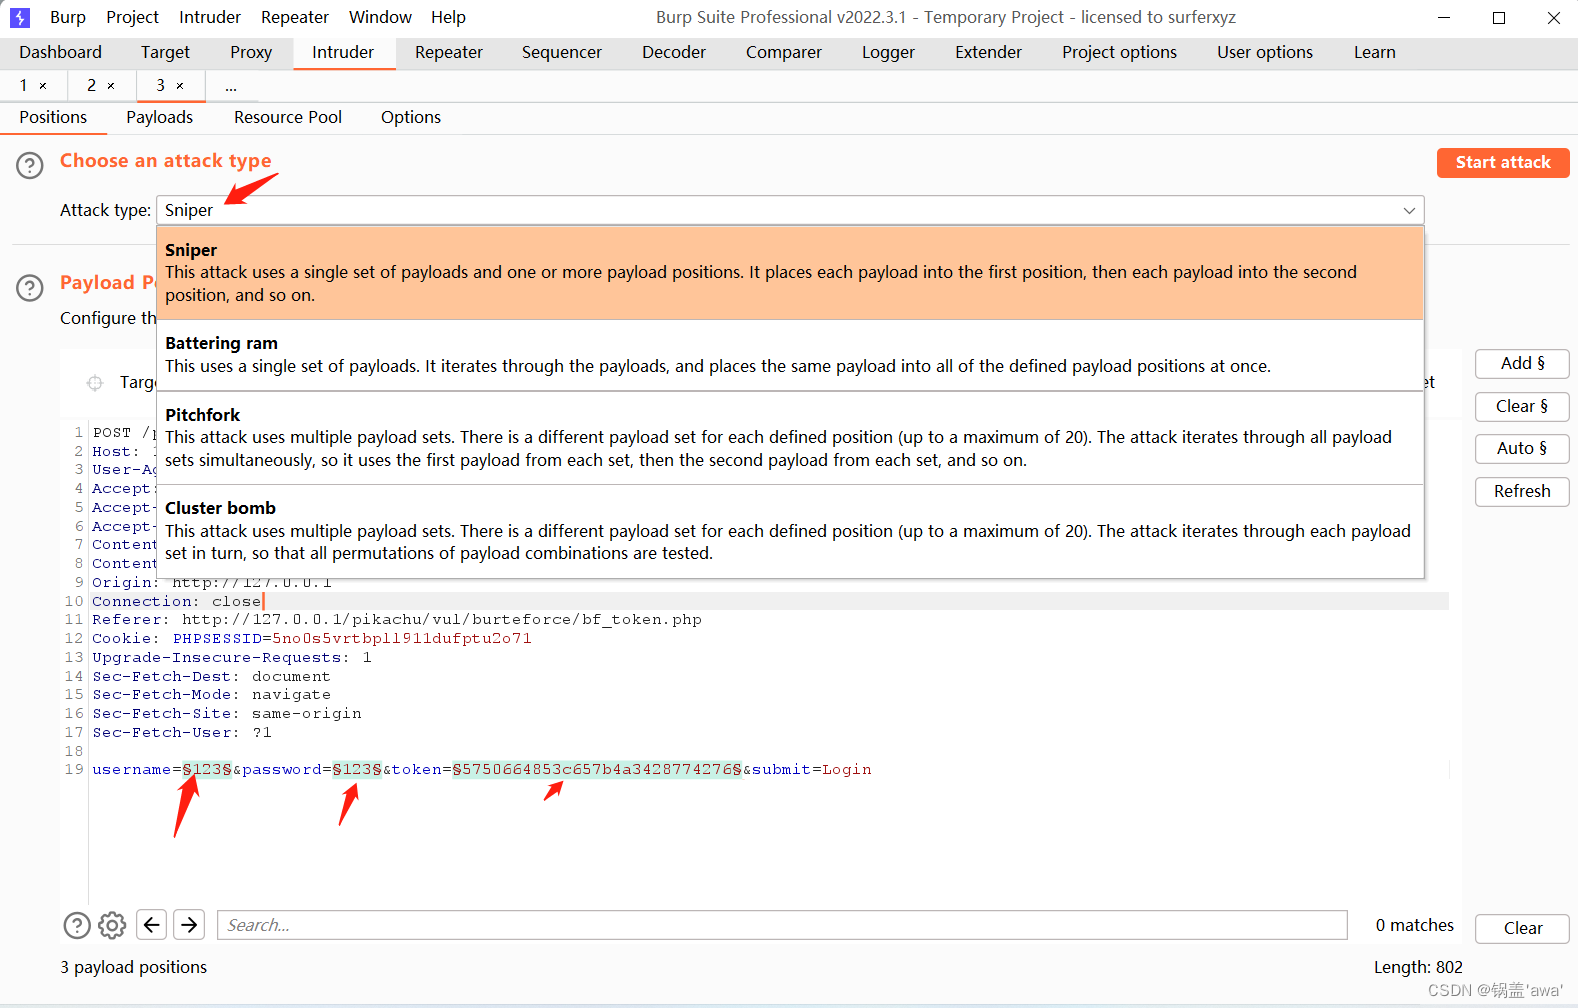The image size is (1578, 1008).
Task: Add new Intruder tab via ellipsis
Action: coord(231,86)
